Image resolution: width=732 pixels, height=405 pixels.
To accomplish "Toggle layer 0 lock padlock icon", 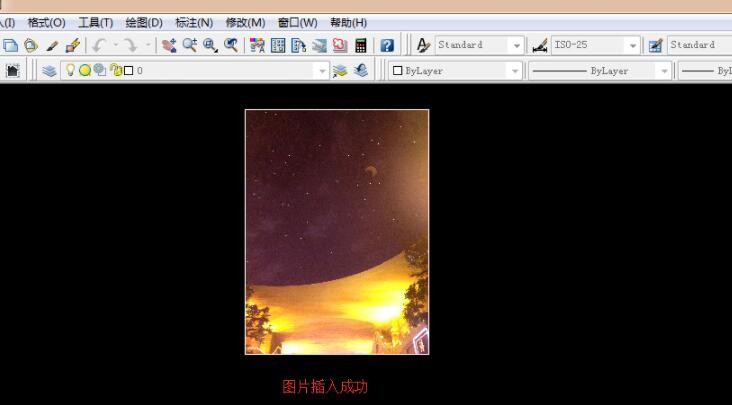I will [x=115, y=71].
